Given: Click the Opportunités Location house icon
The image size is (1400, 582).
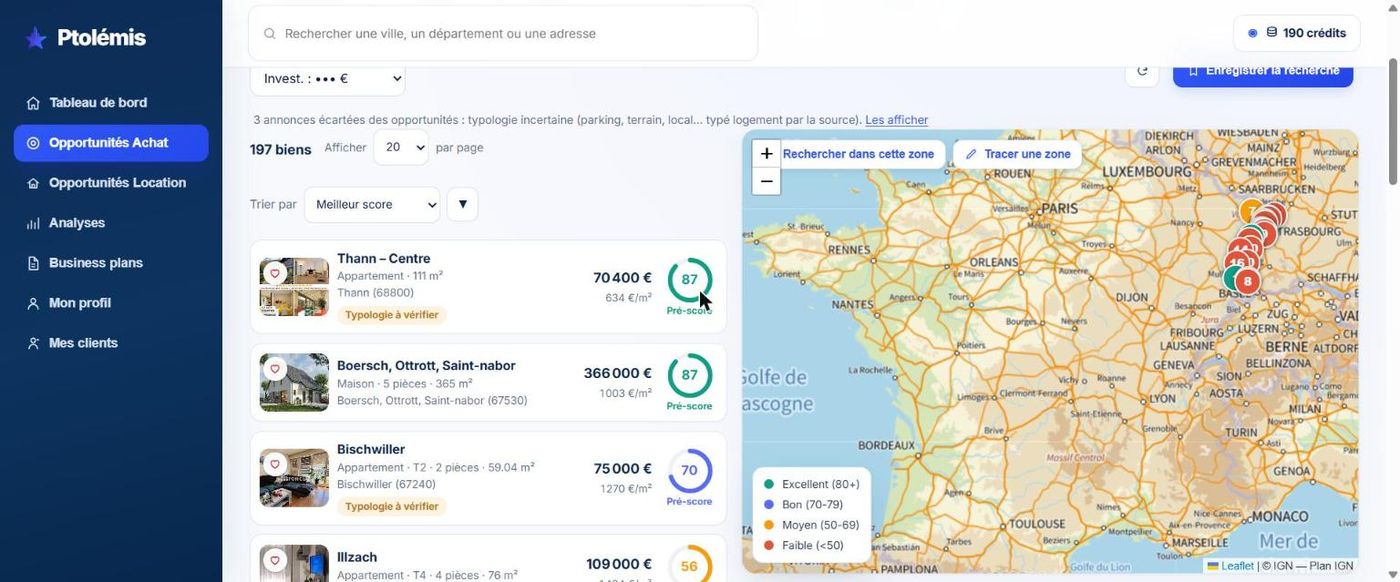Looking at the screenshot, I should (x=33, y=183).
